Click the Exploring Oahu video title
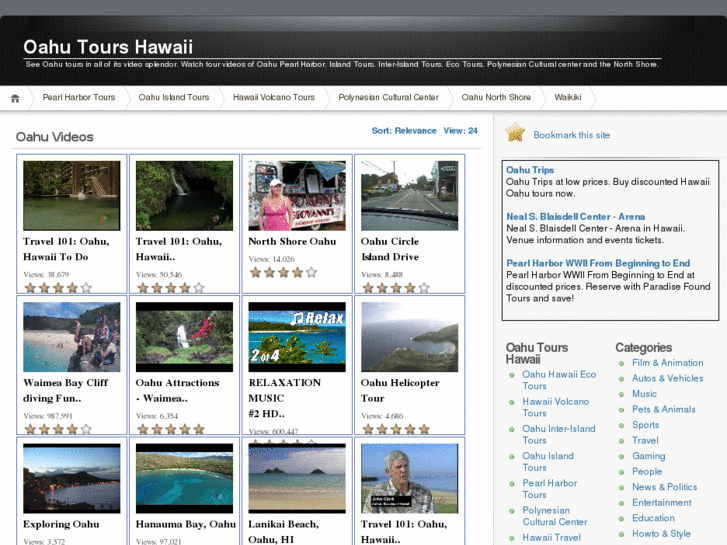This screenshot has height=545, width=727. point(61,524)
